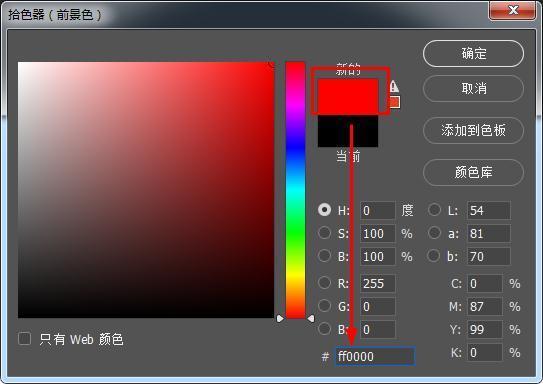Image resolution: width=543 pixels, height=384 pixels.
Task: Click the 确定 button
Action: pyautogui.click(x=473, y=54)
